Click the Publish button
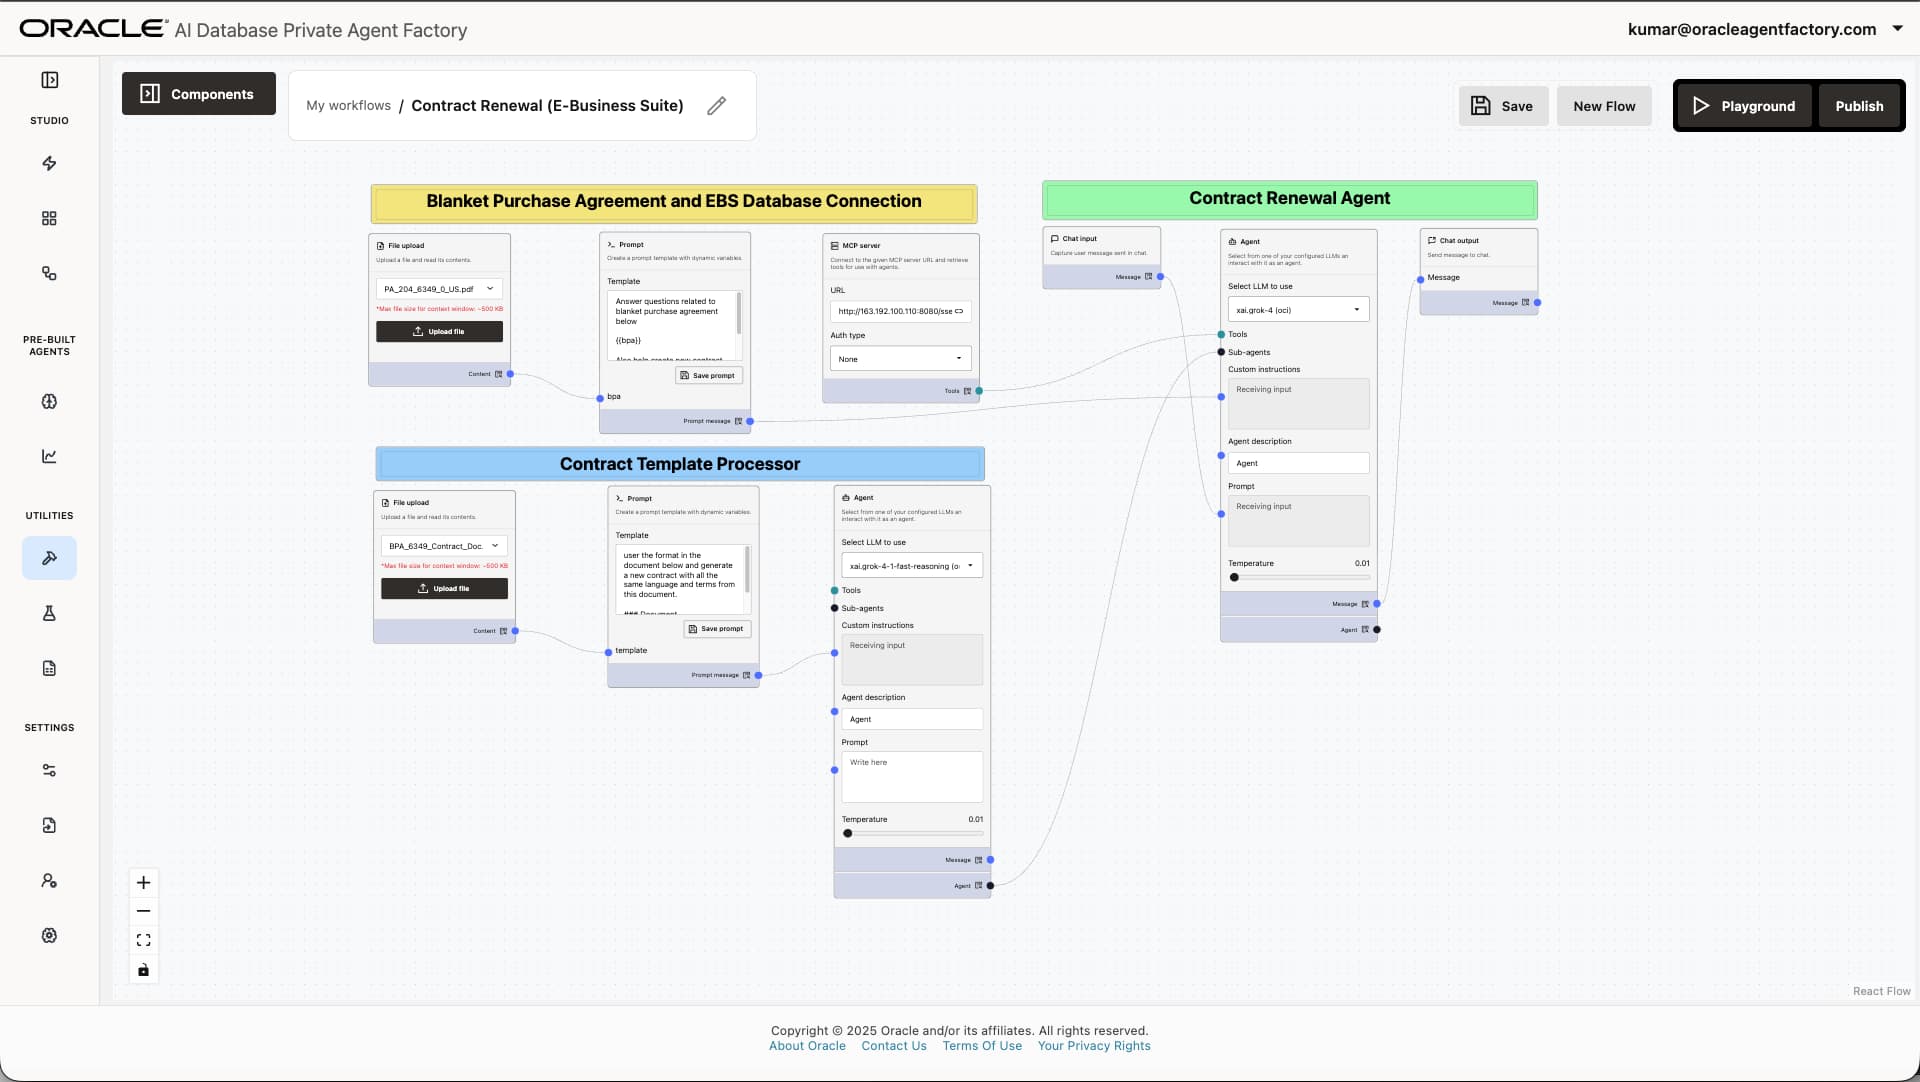 coord(1859,105)
